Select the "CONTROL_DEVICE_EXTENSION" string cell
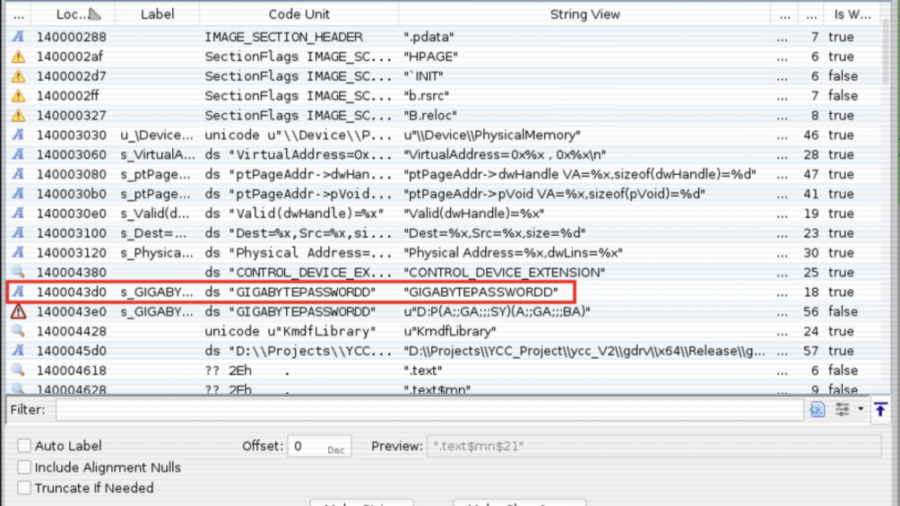The height and width of the screenshot is (506, 900). tap(505, 273)
